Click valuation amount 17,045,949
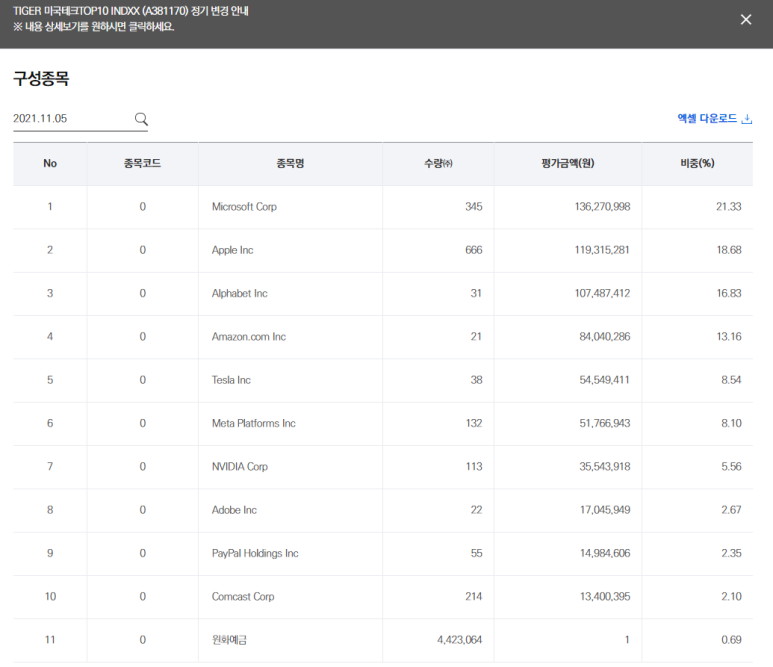Image resolution: width=773 pixels, height=667 pixels. click(x=605, y=510)
